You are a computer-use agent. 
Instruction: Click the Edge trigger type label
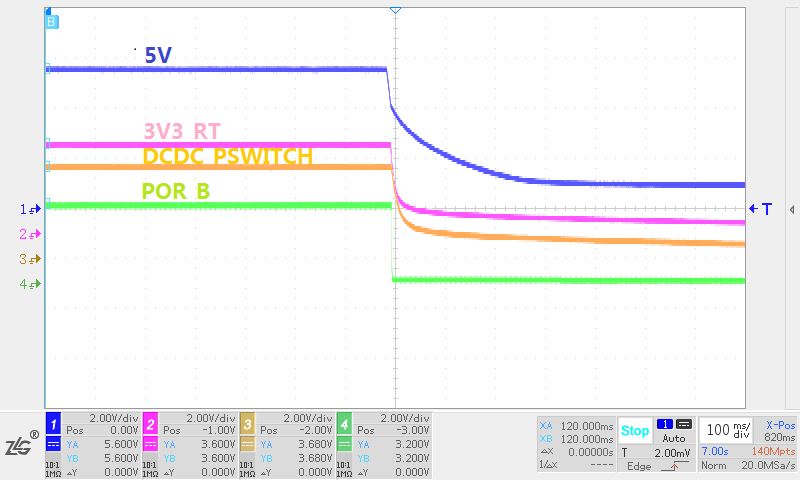click(x=639, y=466)
